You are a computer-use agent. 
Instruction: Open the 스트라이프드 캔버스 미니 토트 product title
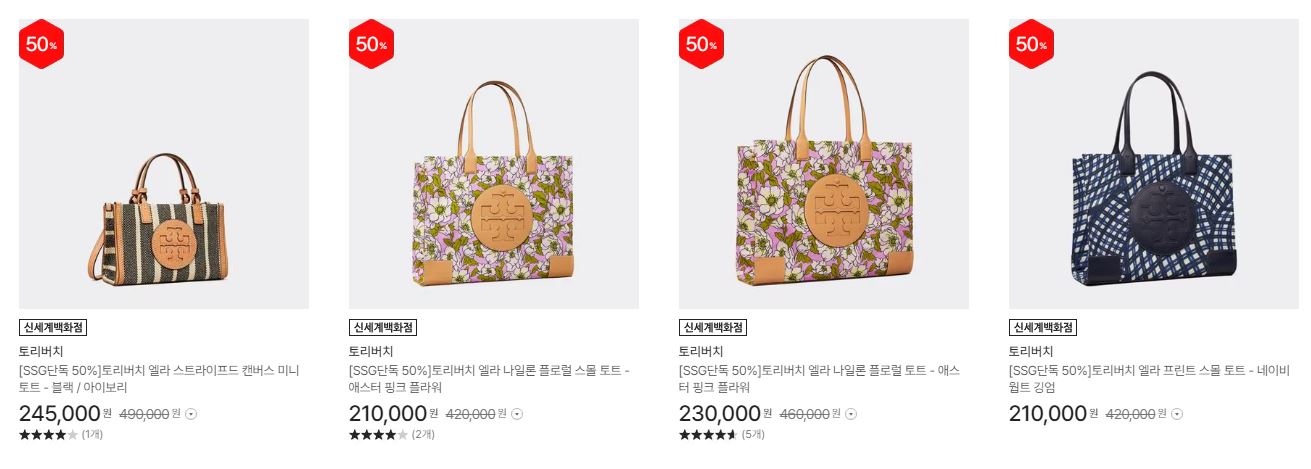coord(159,379)
